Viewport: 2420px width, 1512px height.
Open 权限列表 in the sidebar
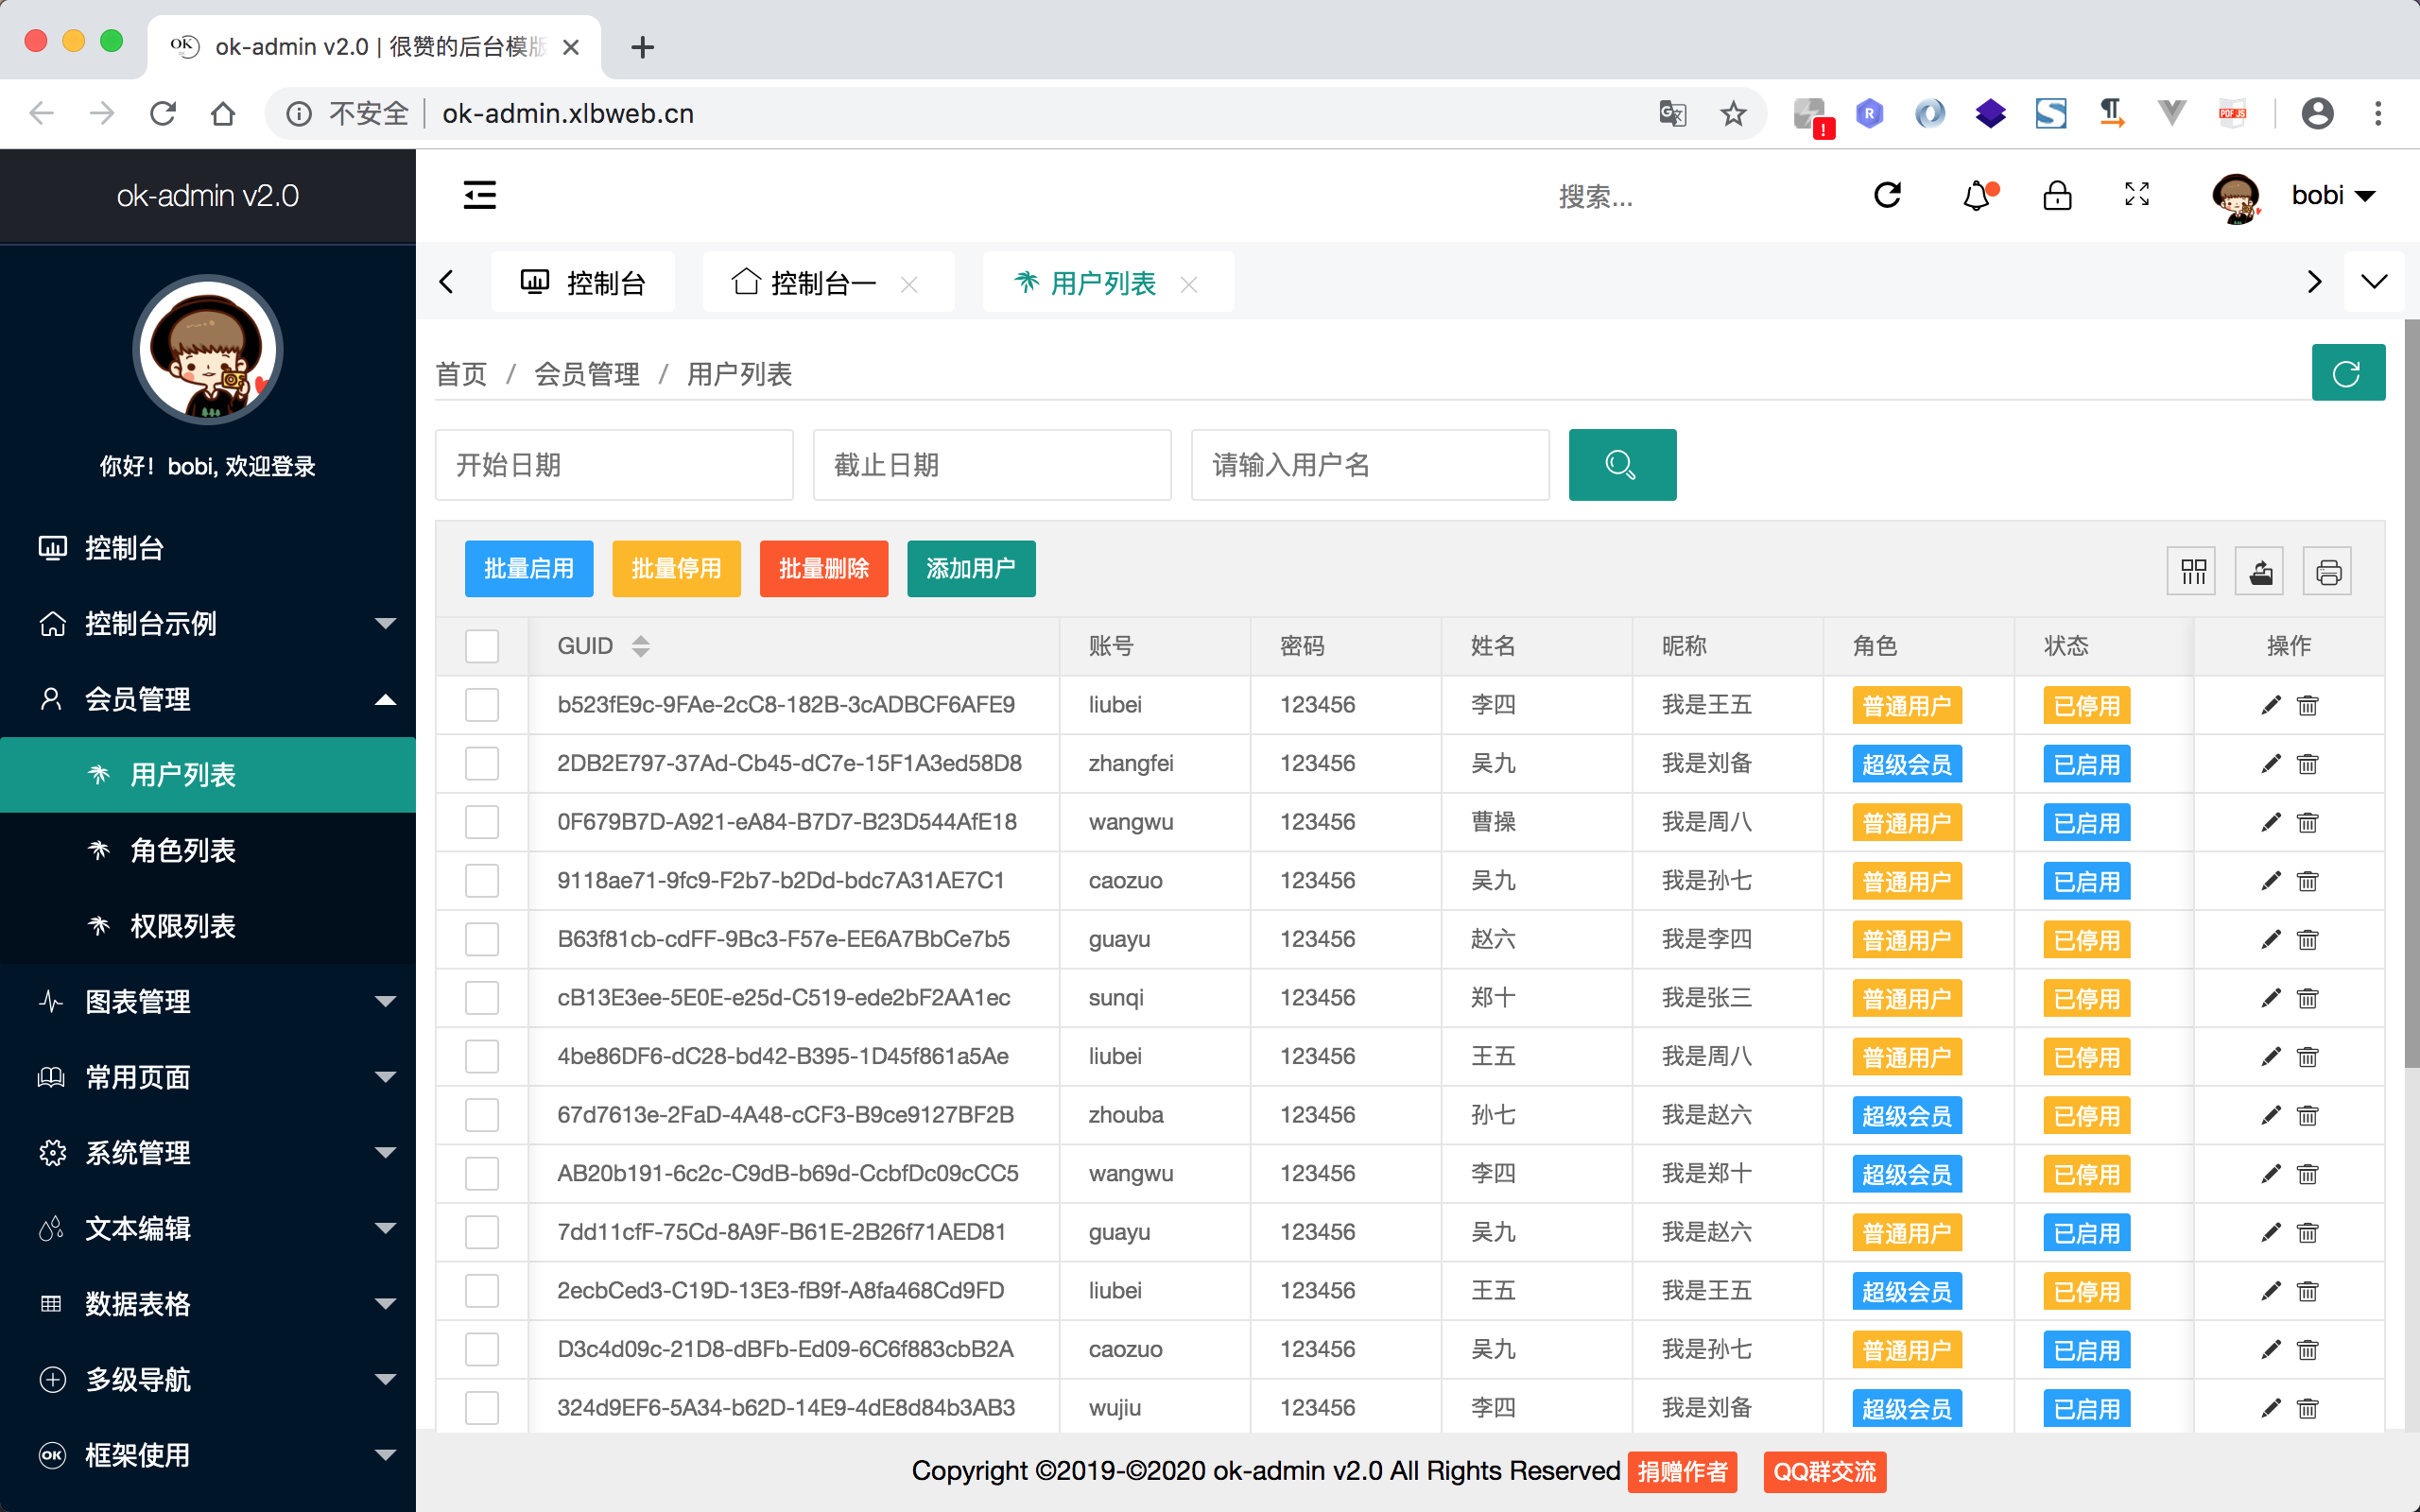[208, 926]
